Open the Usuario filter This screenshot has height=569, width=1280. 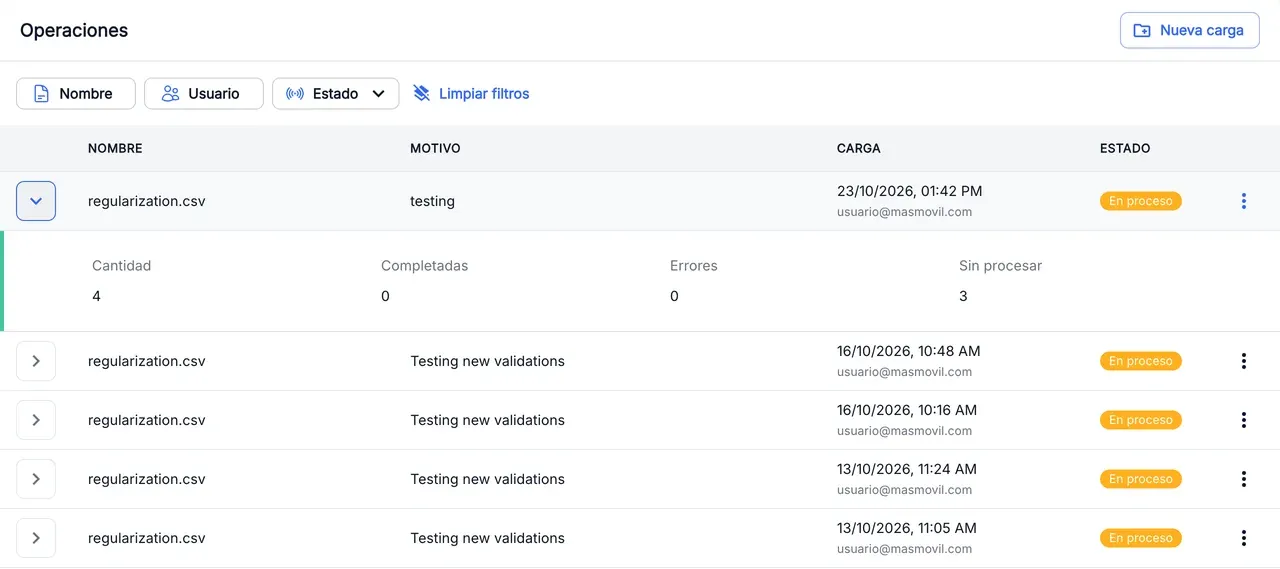(204, 93)
